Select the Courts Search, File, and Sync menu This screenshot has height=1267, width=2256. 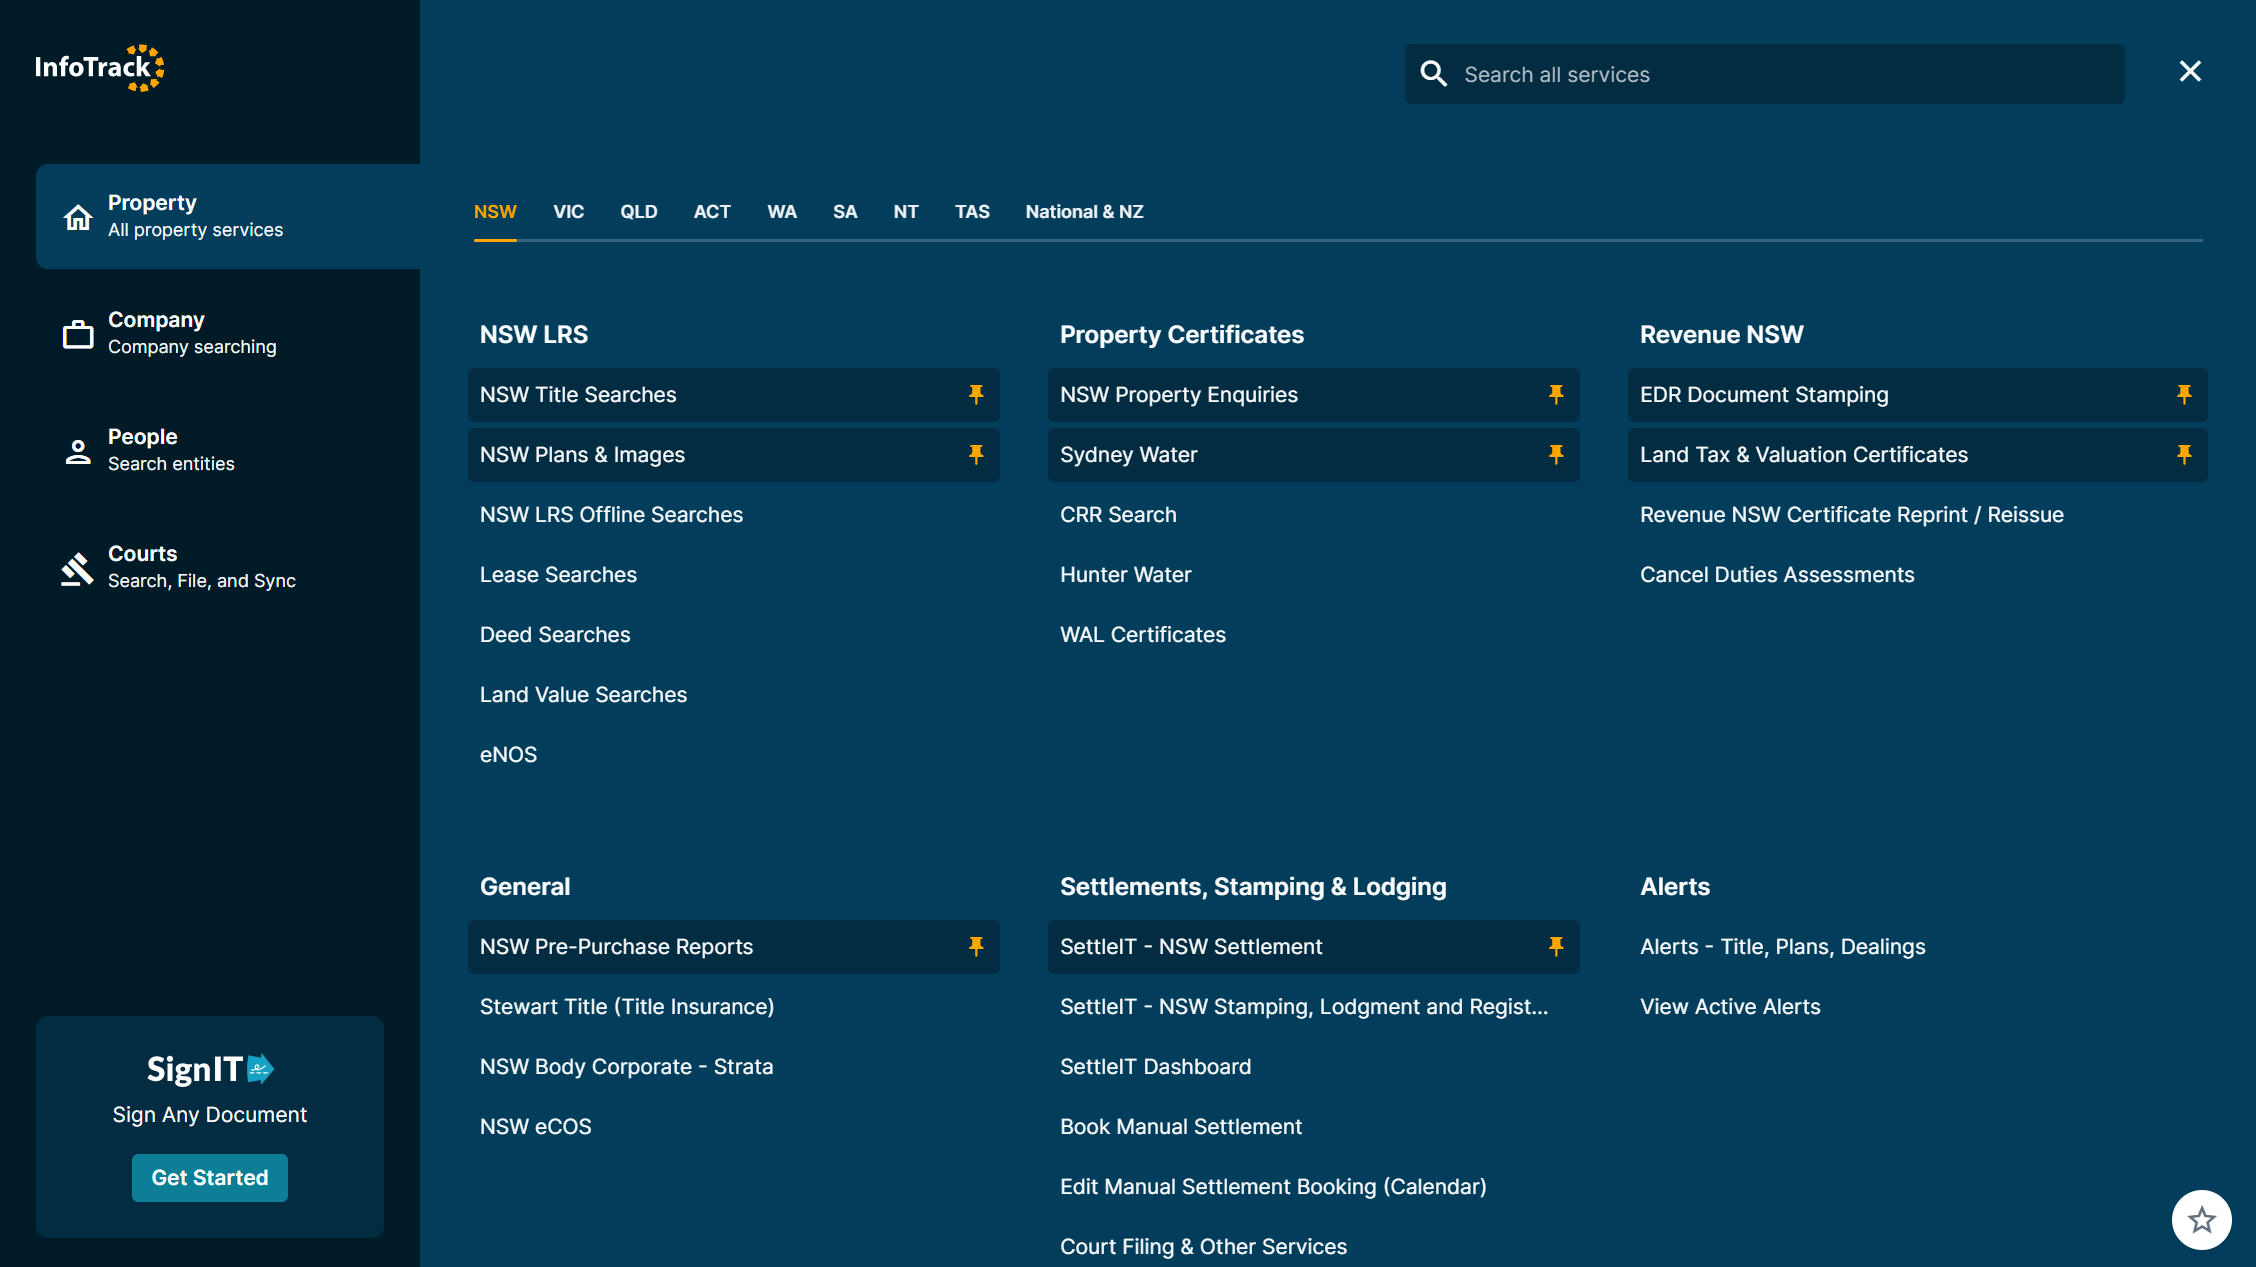click(228, 568)
